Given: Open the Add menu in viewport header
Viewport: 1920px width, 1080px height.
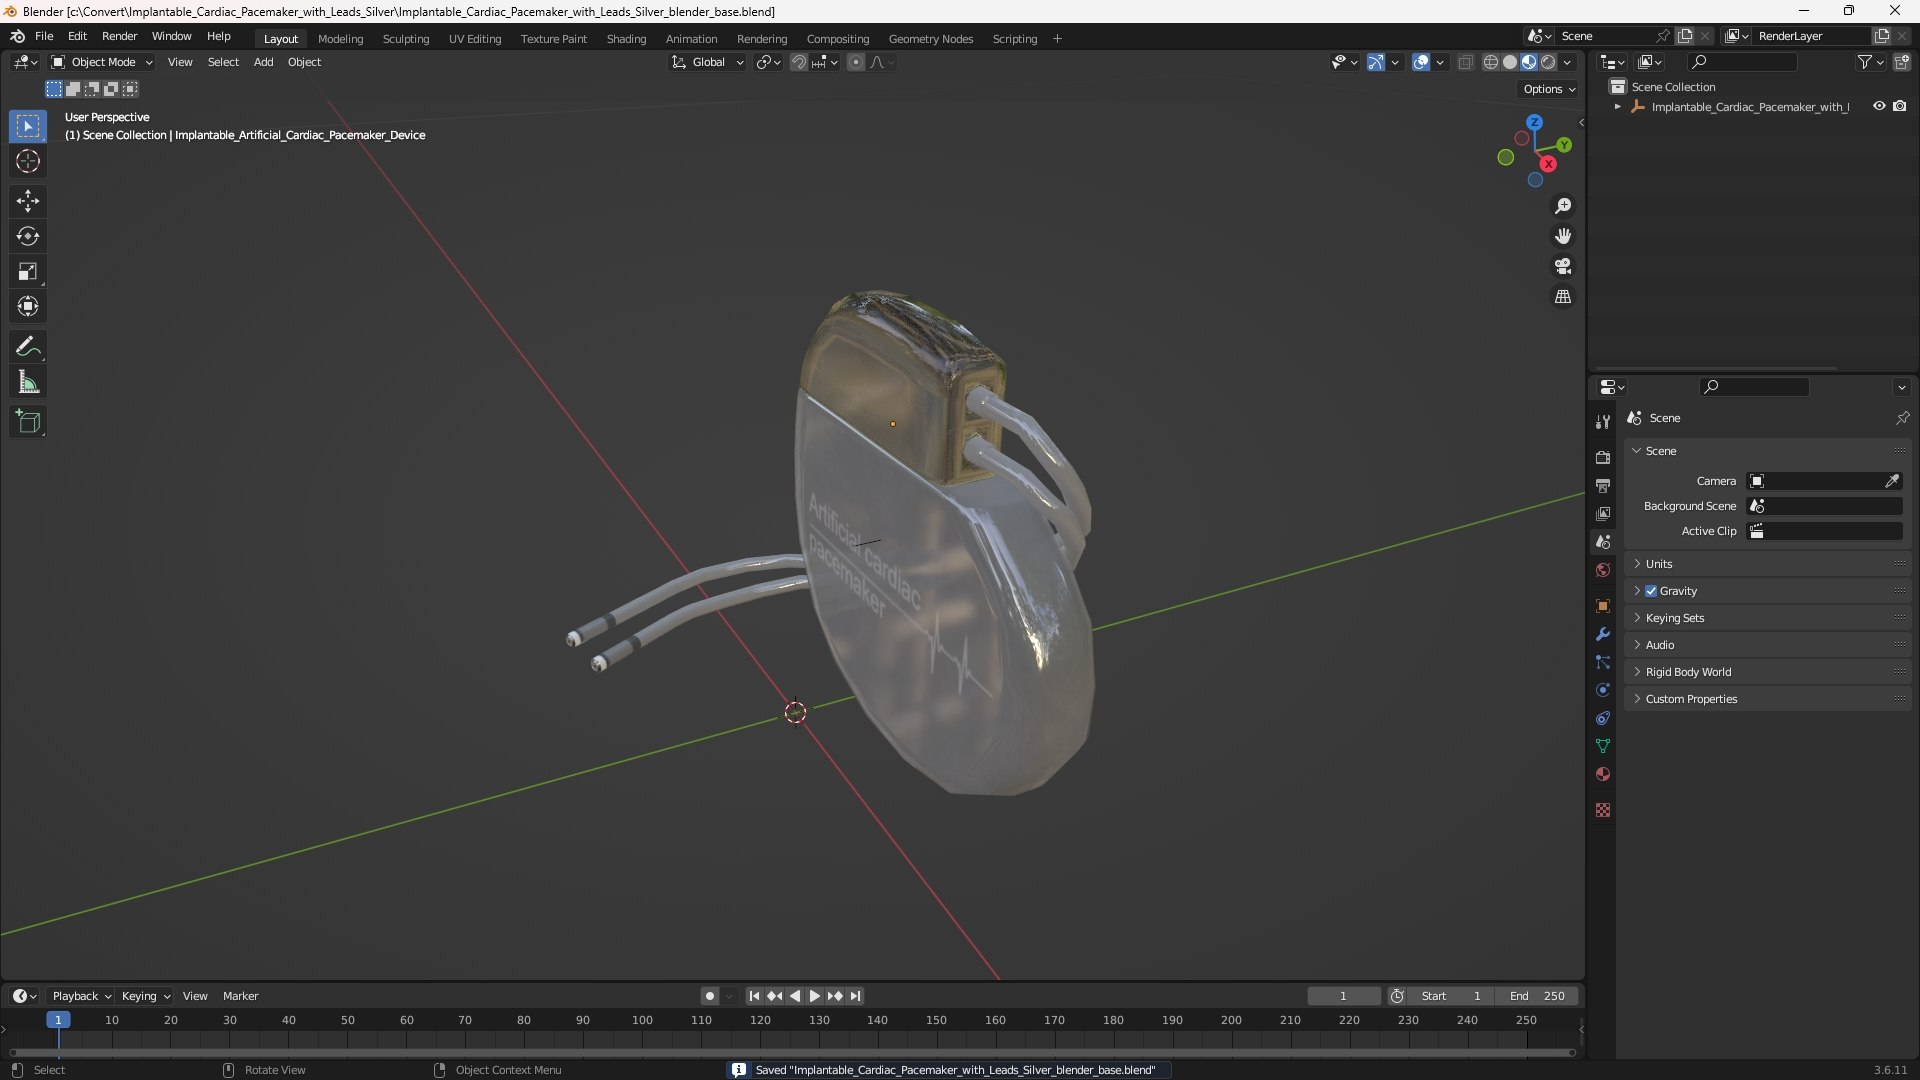Looking at the screenshot, I should point(263,62).
